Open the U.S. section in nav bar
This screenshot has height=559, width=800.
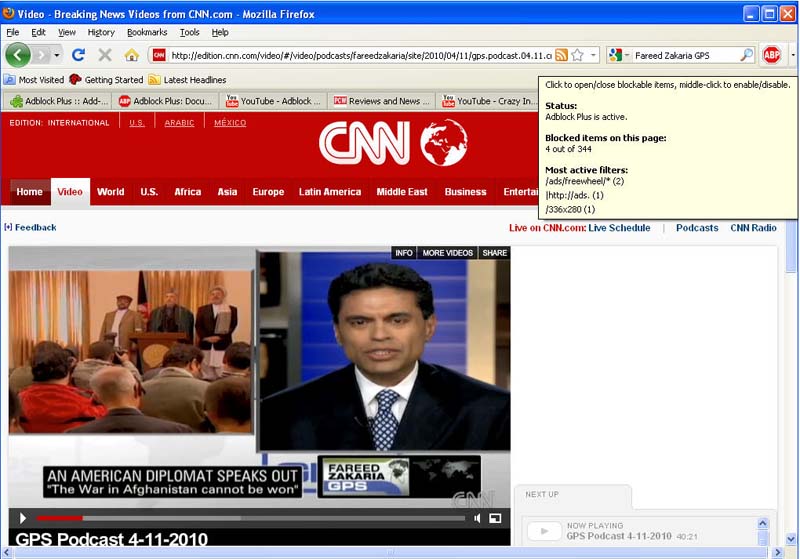pyautogui.click(x=149, y=192)
